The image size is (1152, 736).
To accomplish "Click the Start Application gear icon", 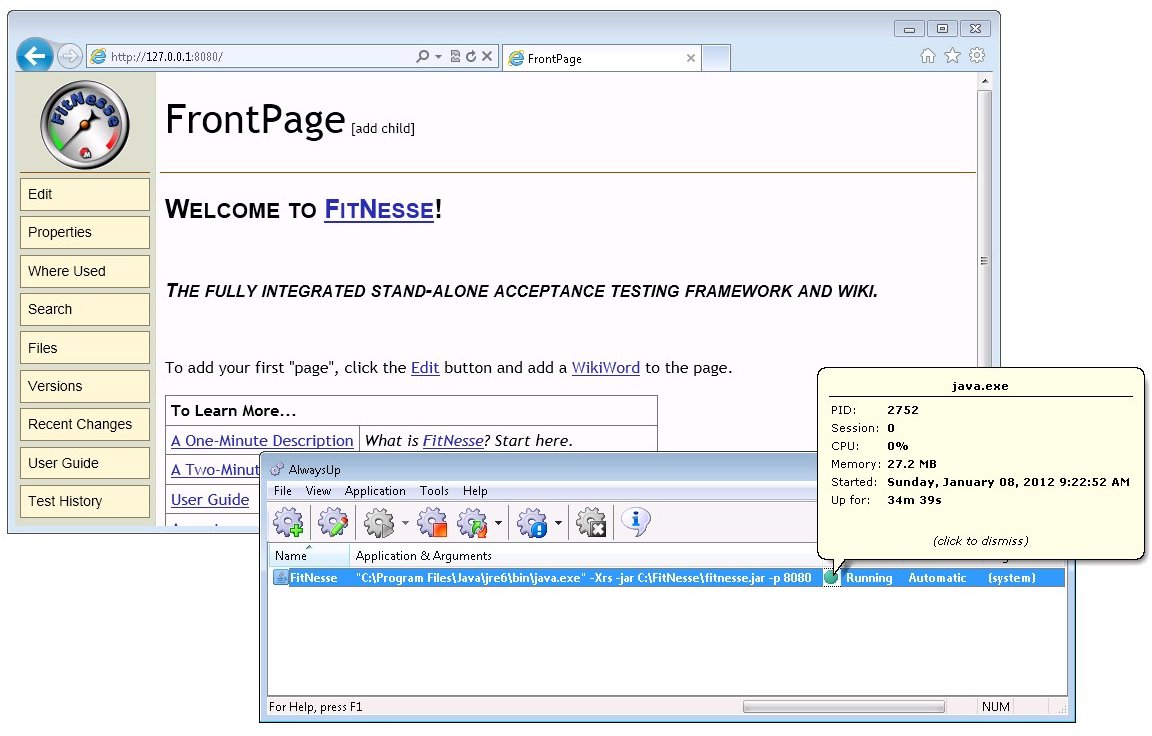I will click(379, 522).
